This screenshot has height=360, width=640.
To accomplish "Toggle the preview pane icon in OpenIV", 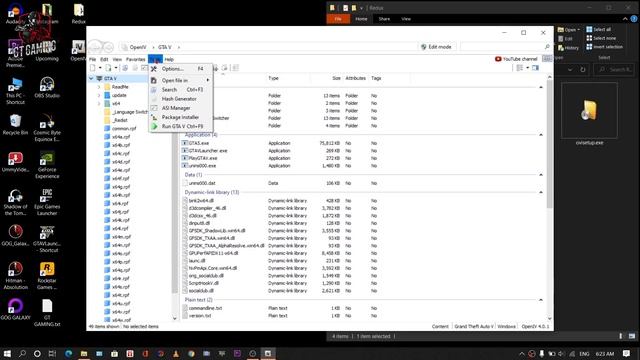I will [x=536, y=68].
